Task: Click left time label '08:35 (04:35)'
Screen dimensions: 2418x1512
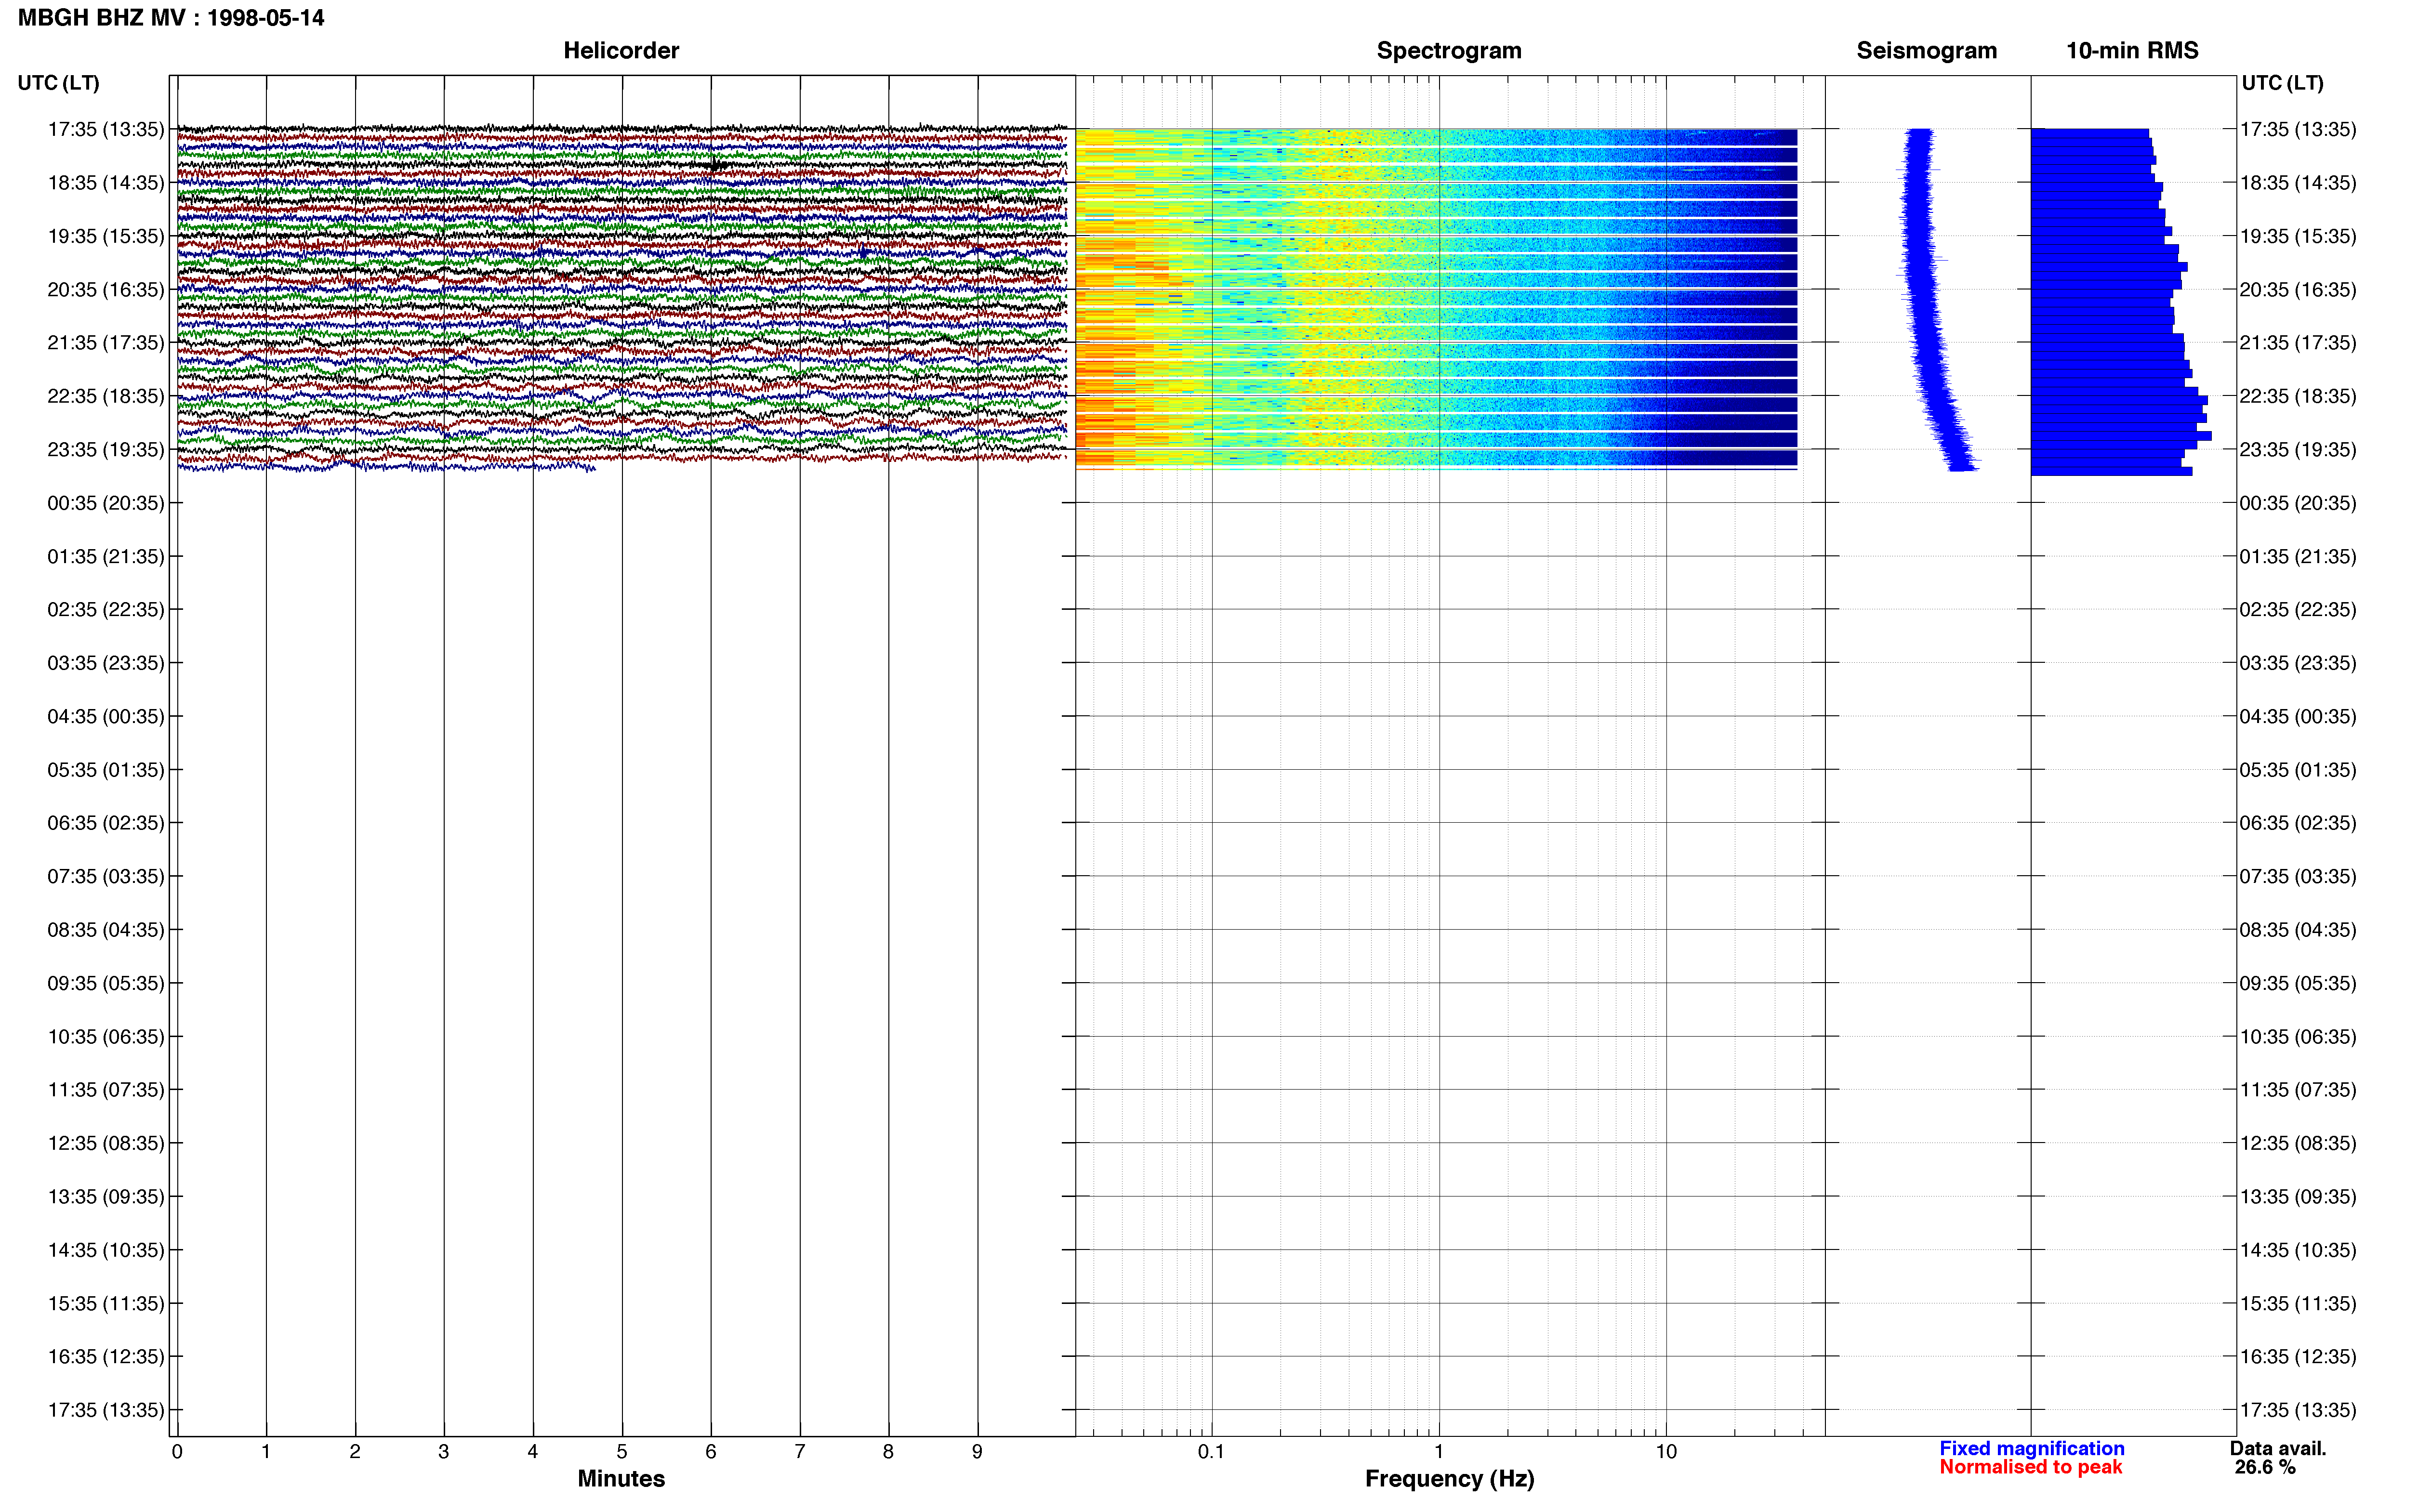Action: click(x=106, y=930)
